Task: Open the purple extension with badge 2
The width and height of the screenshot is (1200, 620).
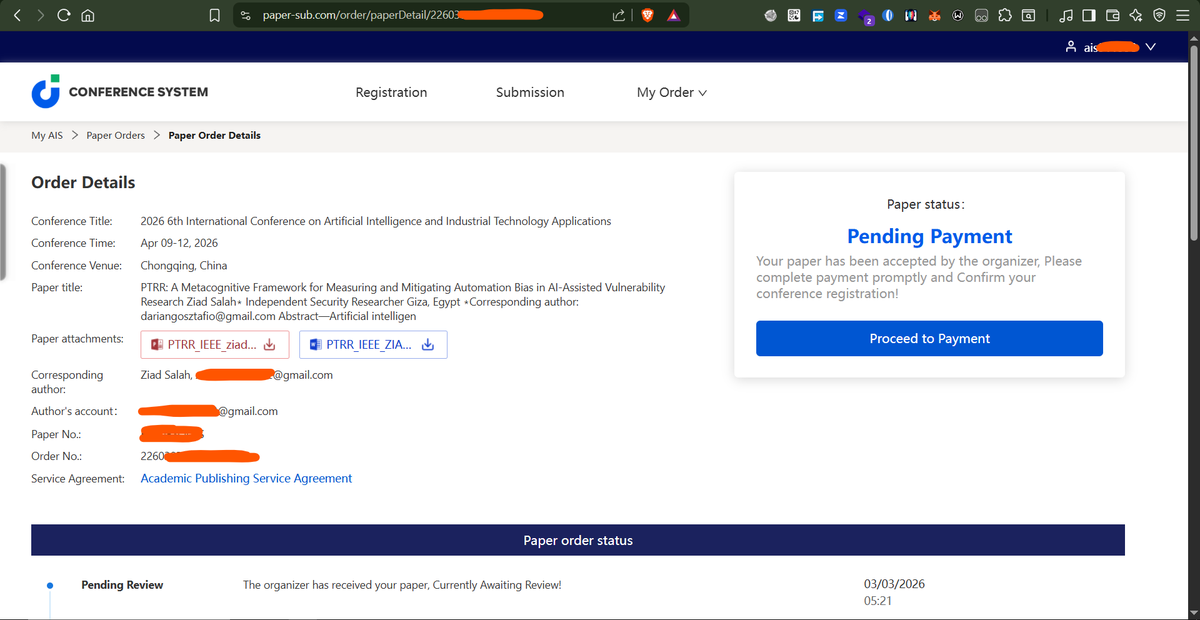Action: pos(864,16)
